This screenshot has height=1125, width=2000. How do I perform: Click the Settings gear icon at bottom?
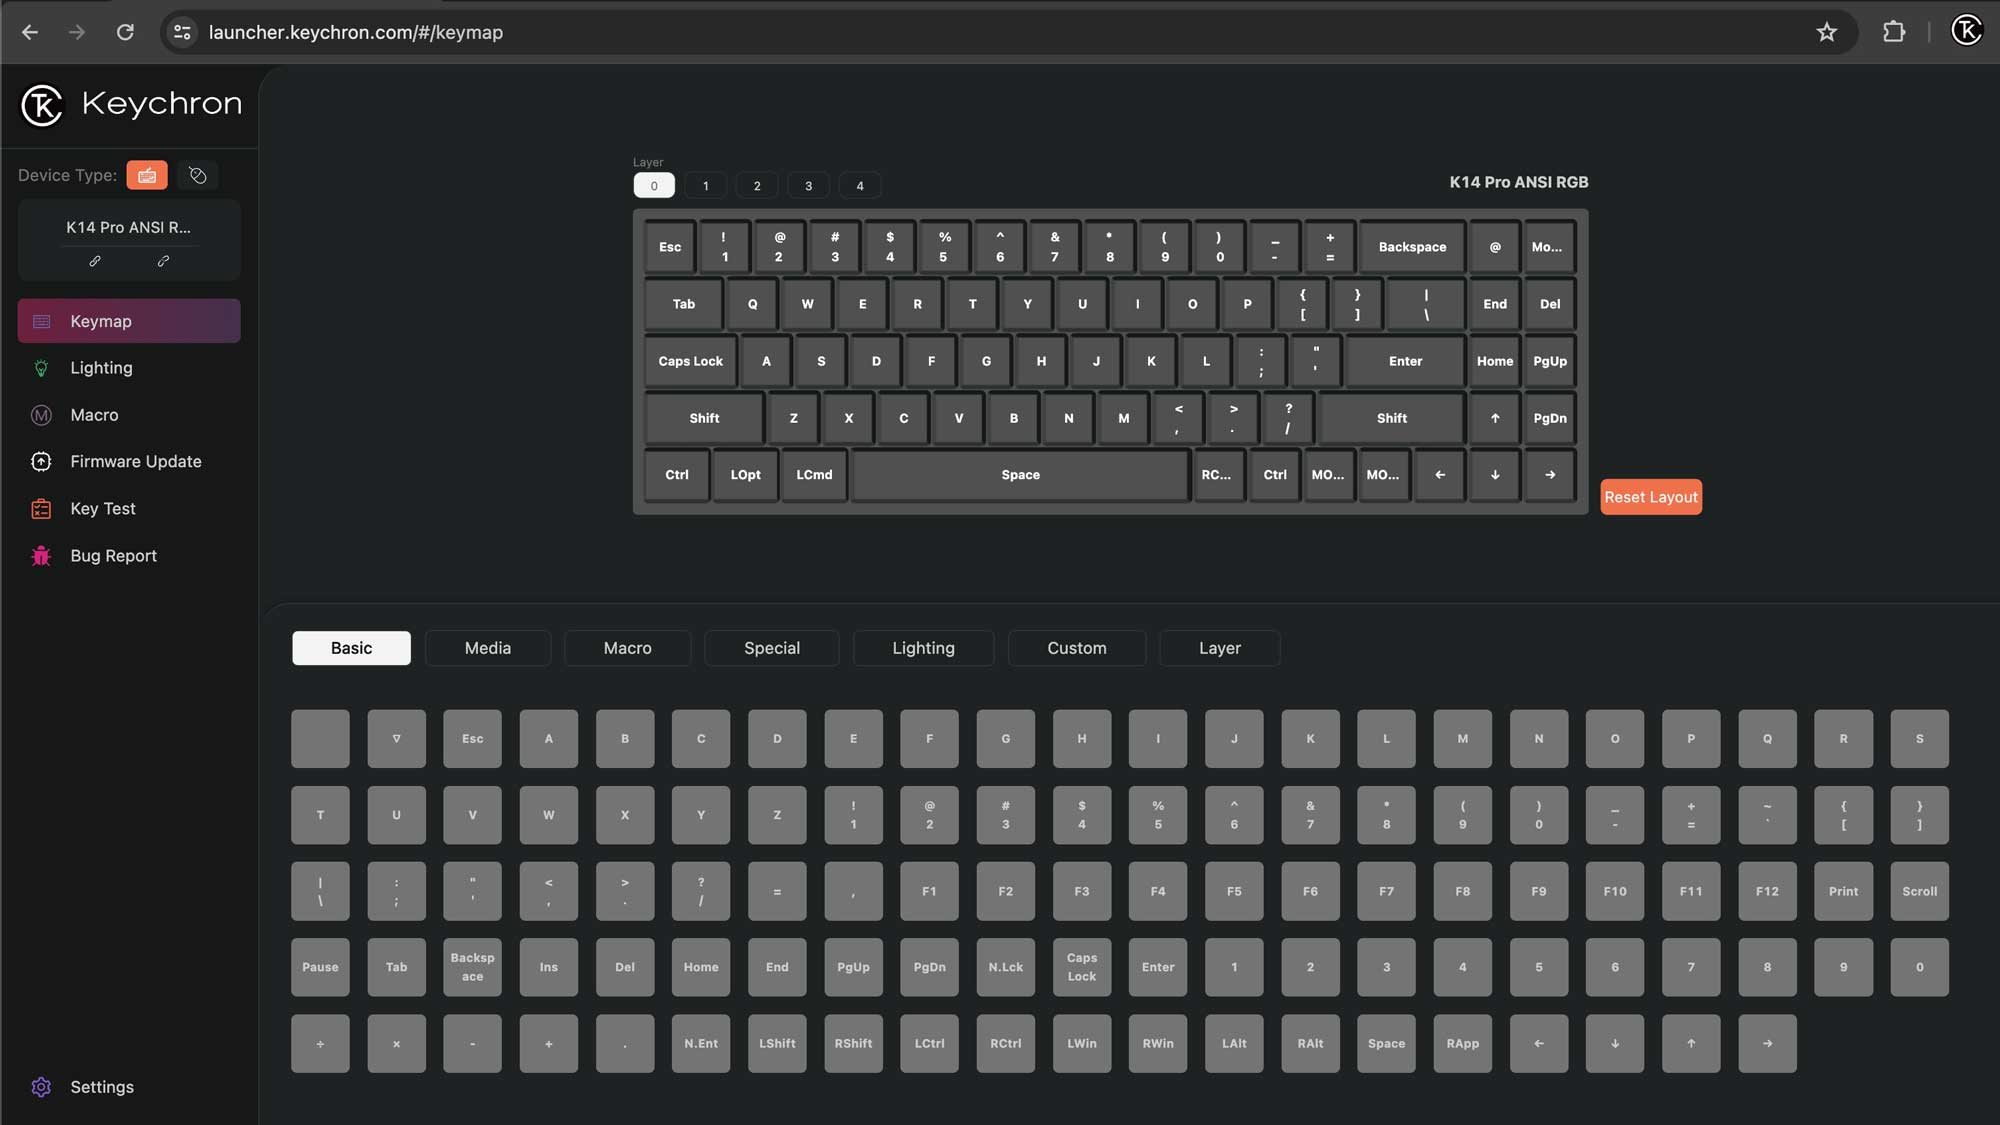[40, 1087]
